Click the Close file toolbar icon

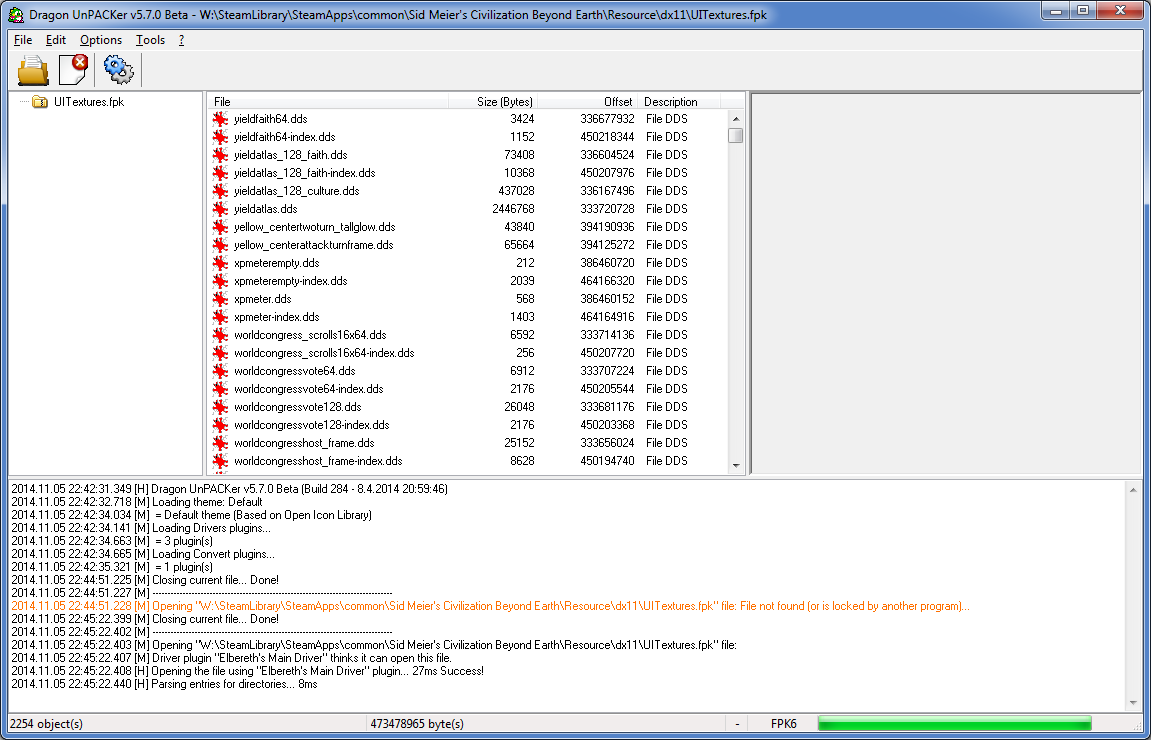[73, 70]
